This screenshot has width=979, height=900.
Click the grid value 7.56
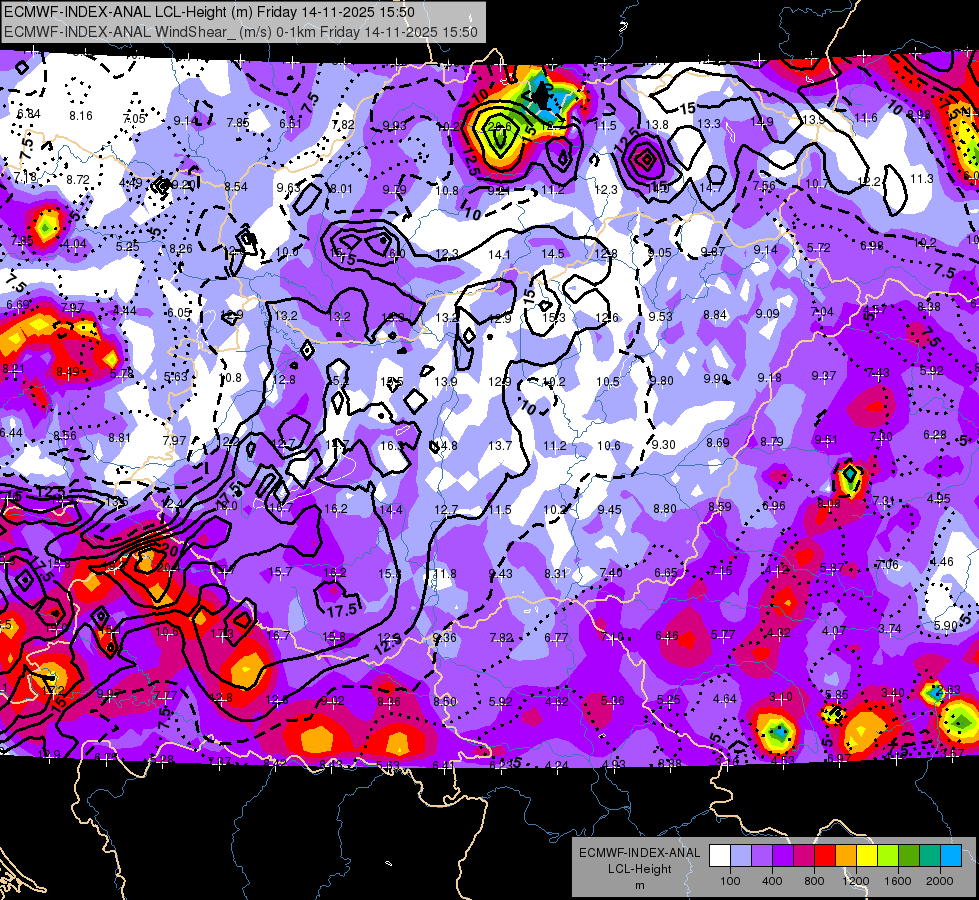coord(764,185)
